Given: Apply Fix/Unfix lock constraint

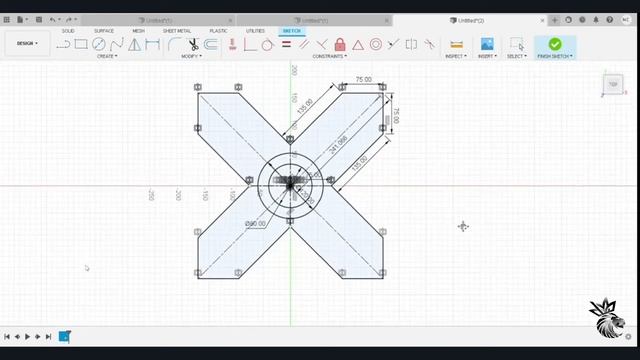Looking at the screenshot, I should pyautogui.click(x=340, y=44).
